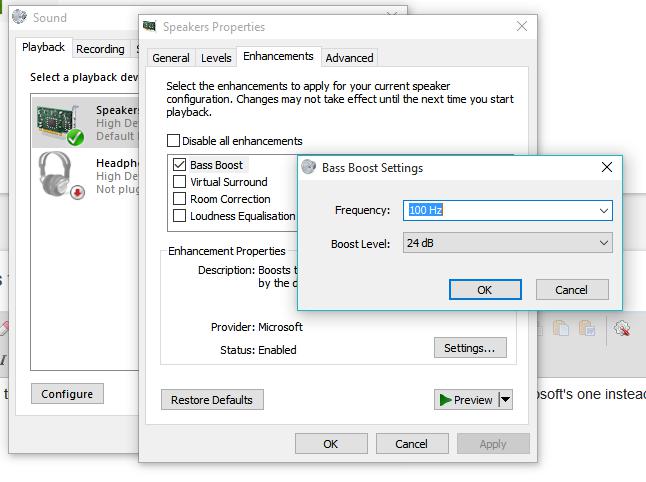This screenshot has width=646, height=482.
Task: Switch to the Advanced tab
Action: (x=349, y=58)
